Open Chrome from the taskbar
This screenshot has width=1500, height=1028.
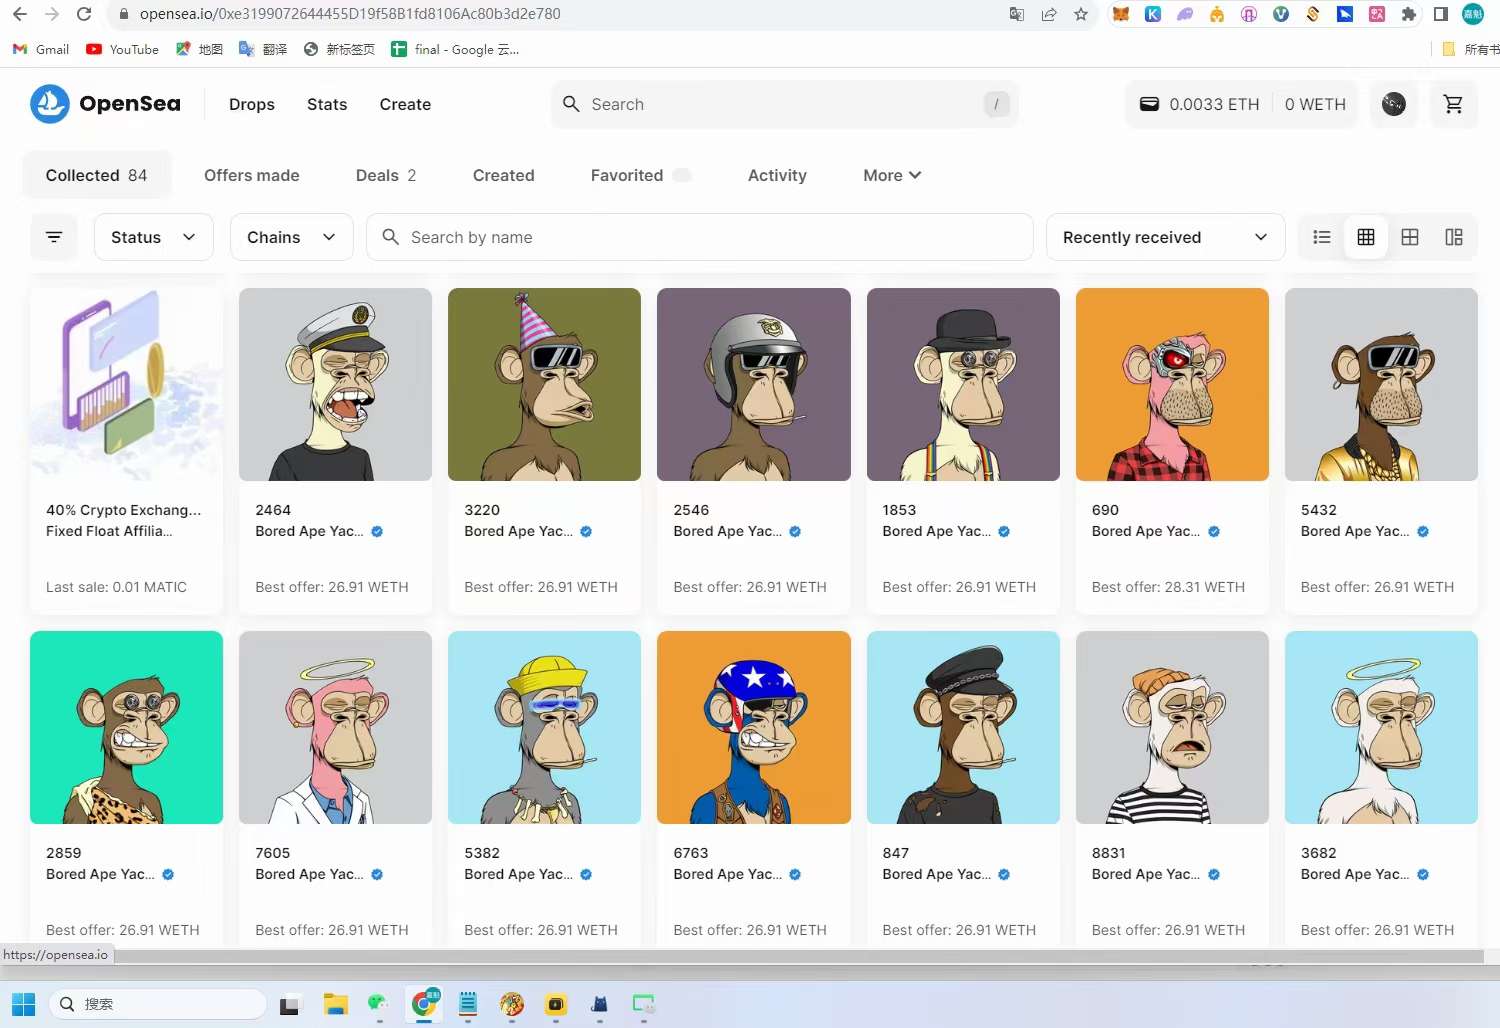[x=424, y=1004]
